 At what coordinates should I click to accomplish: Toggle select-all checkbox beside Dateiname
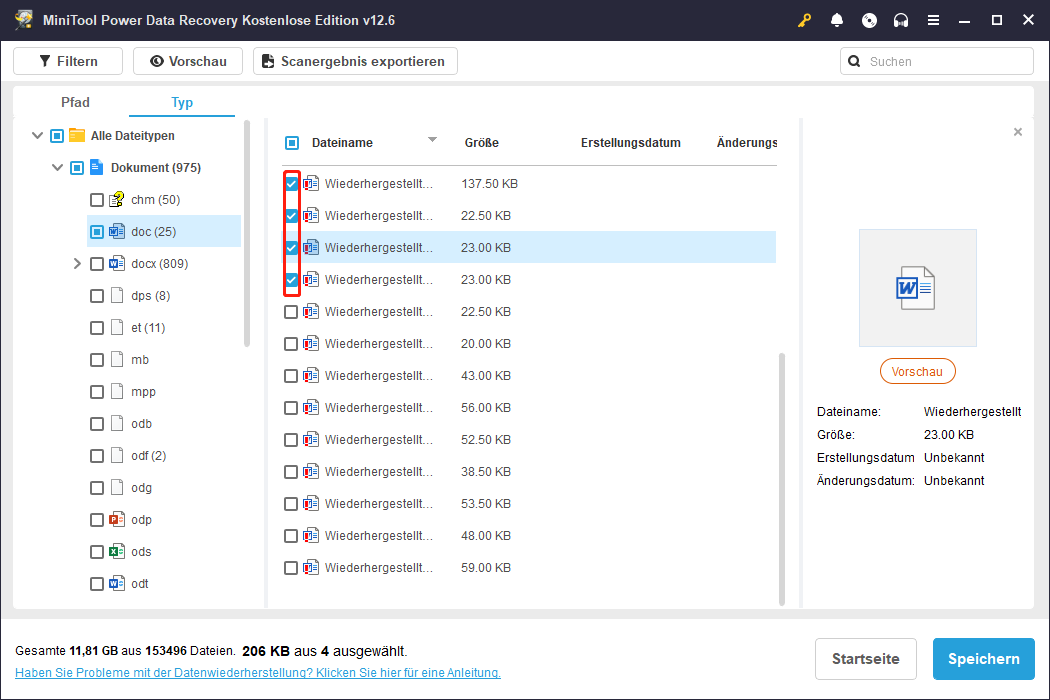[x=292, y=143]
